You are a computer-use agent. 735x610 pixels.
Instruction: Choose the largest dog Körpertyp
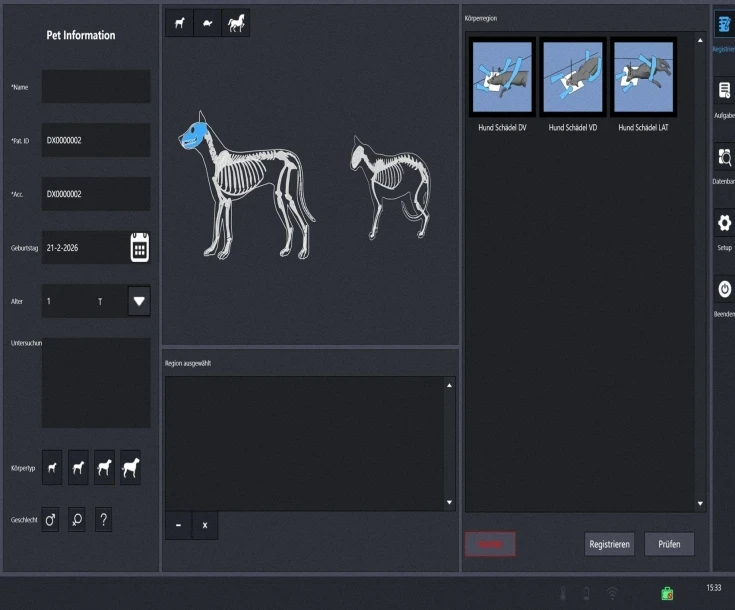[130, 467]
